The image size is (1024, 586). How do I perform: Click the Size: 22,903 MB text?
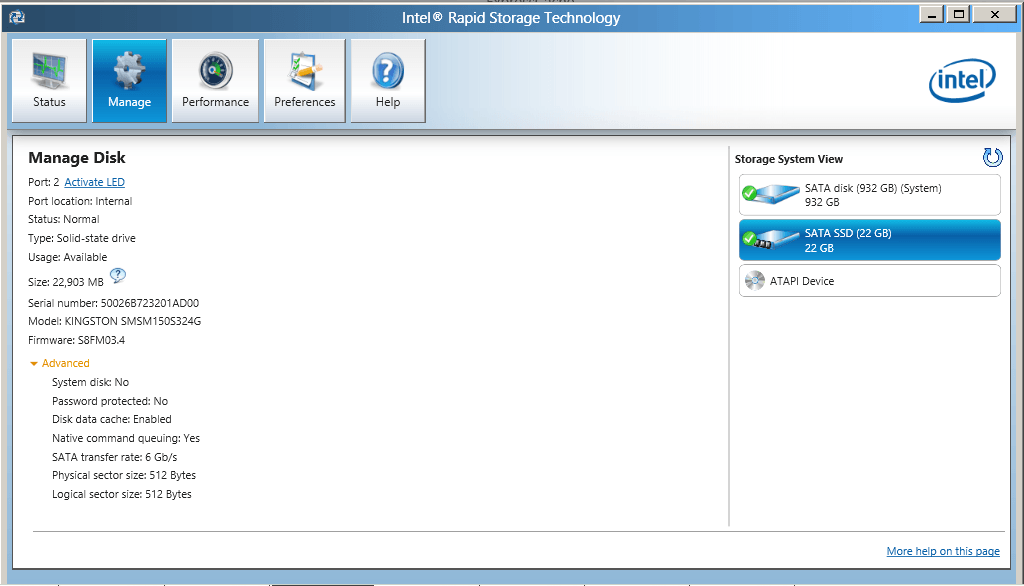click(65, 282)
